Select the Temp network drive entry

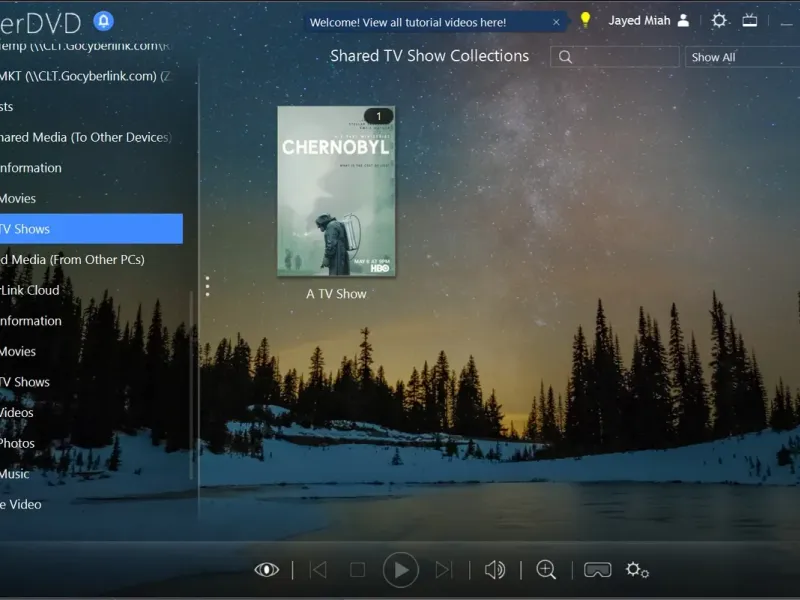pos(86,46)
